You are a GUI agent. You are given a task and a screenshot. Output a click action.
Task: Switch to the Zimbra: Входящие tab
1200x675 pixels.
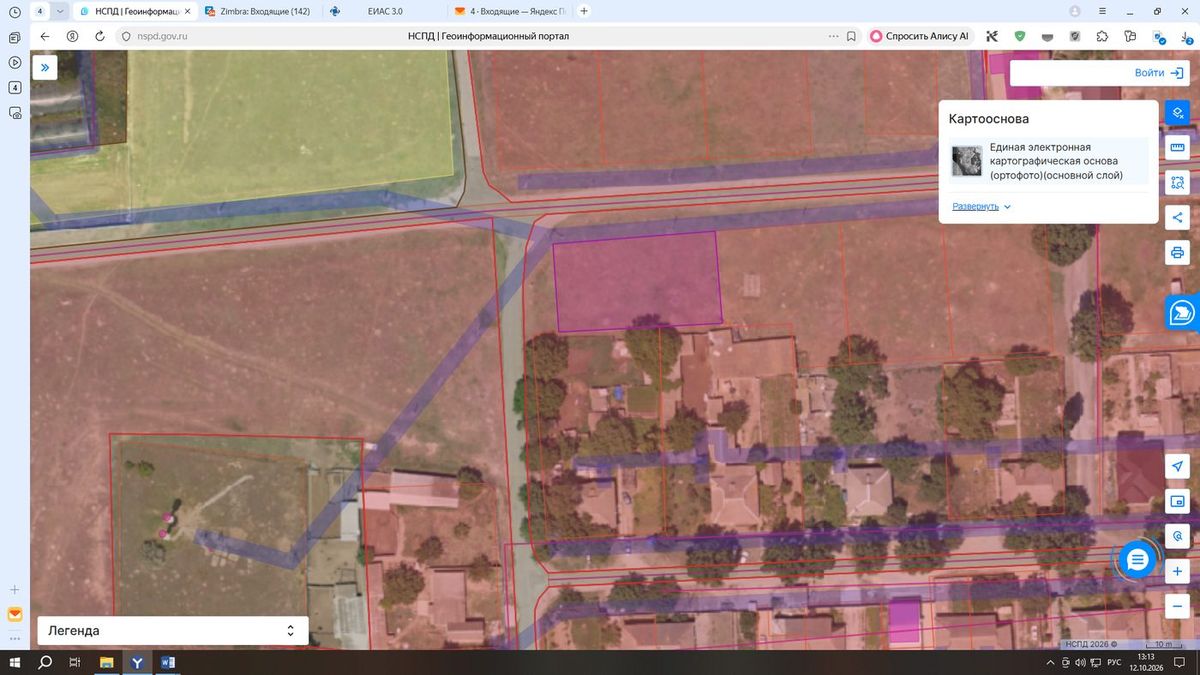(257, 11)
